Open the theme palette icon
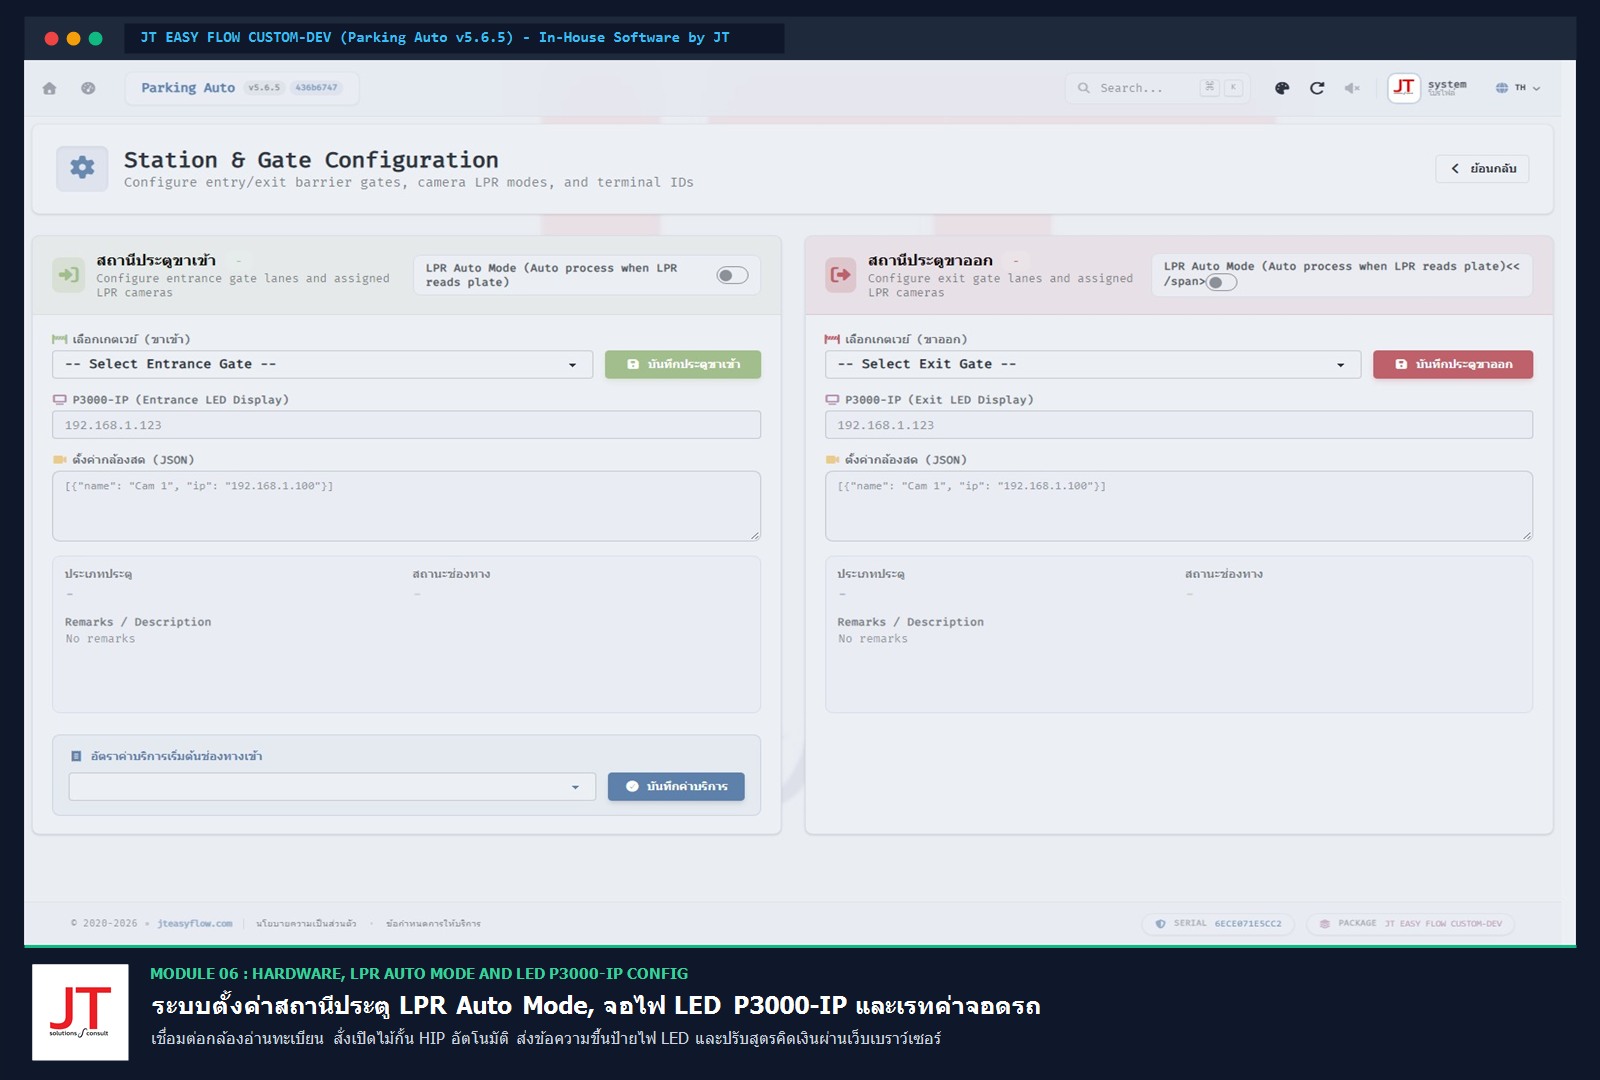 tap(1282, 88)
